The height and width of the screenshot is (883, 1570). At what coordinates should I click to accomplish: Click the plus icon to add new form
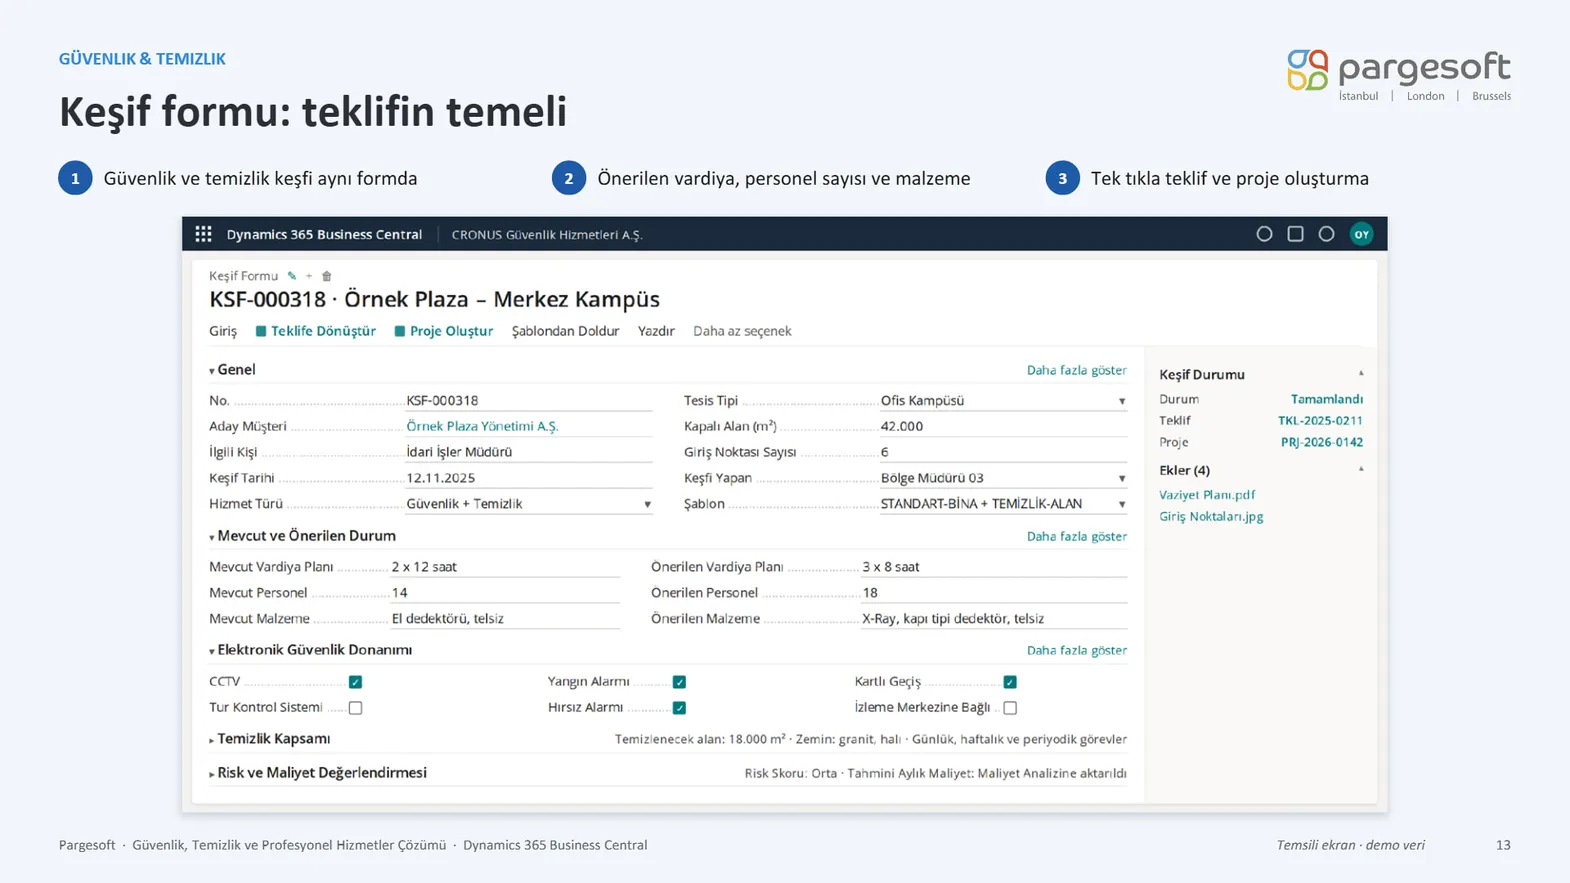coord(309,276)
